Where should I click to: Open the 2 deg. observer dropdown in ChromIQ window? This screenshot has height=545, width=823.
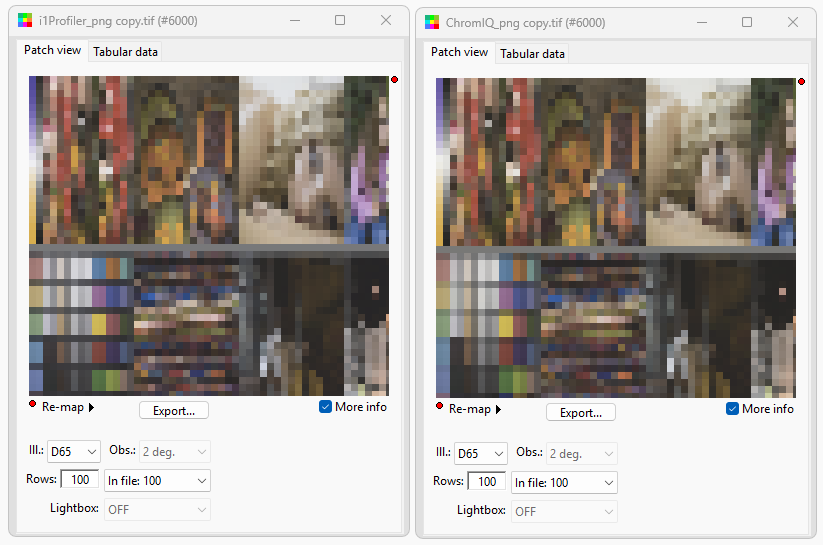pyautogui.click(x=582, y=454)
